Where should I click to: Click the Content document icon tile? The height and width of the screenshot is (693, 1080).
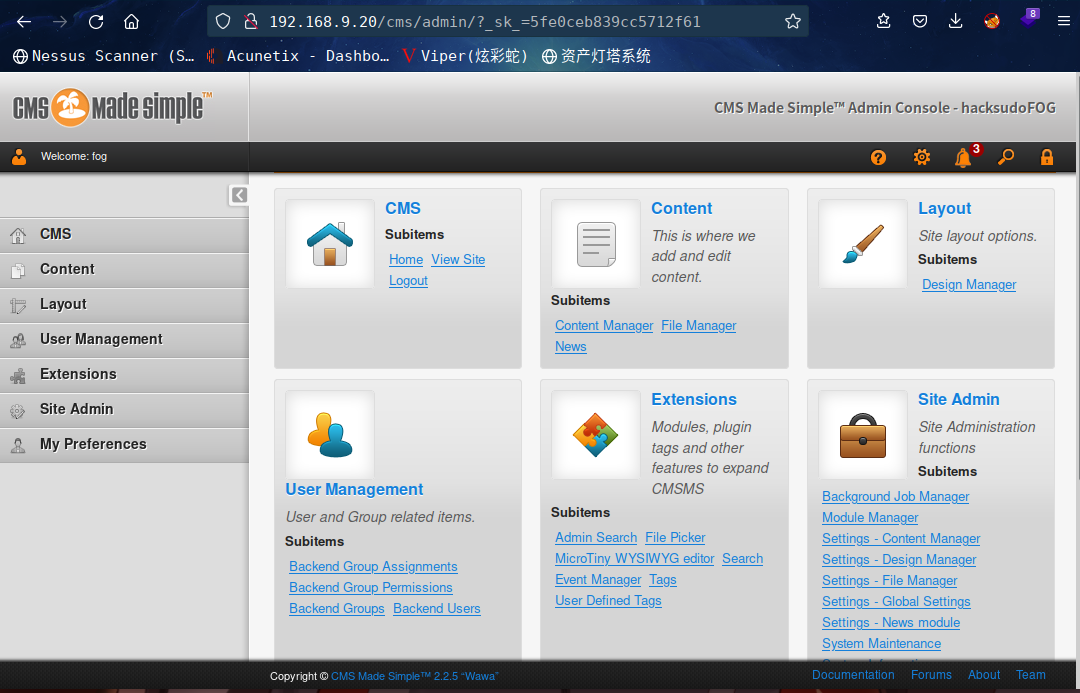pyautogui.click(x=596, y=244)
